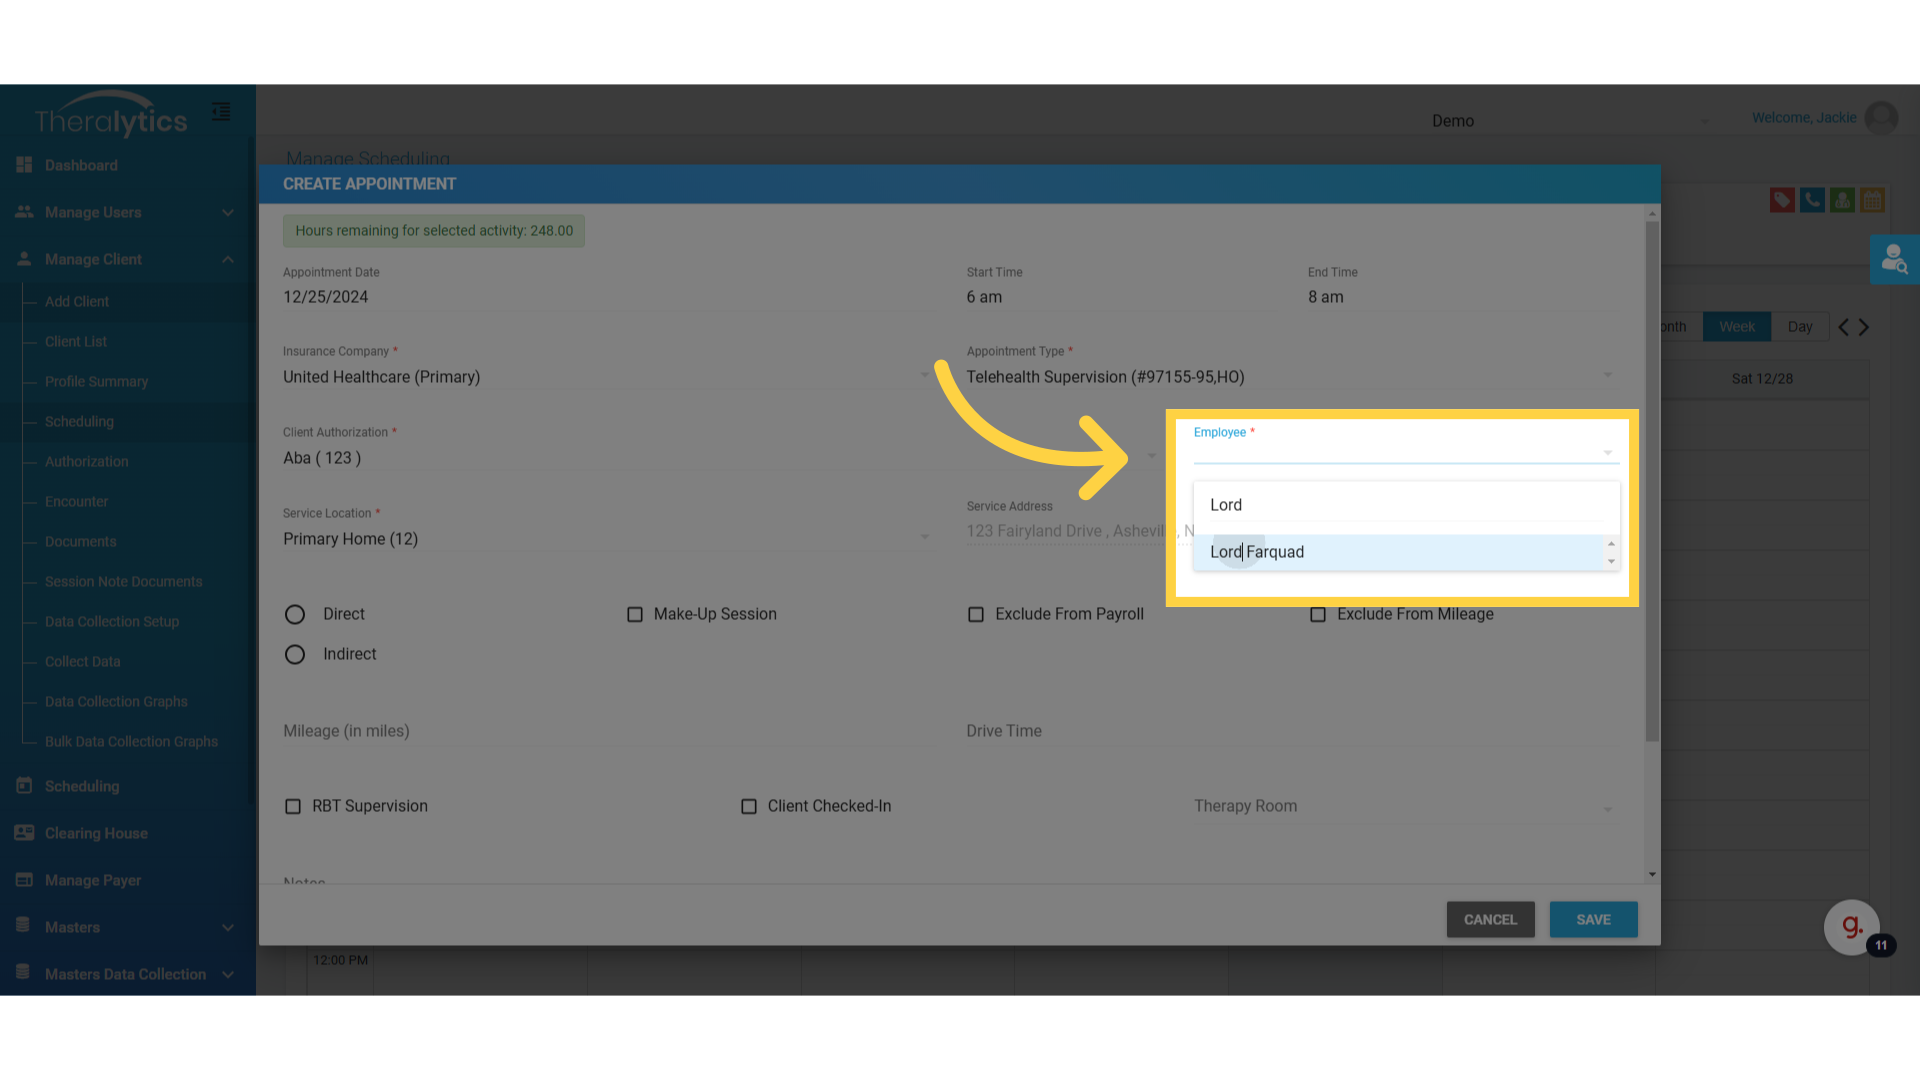The height and width of the screenshot is (1080, 1920).
Task: Check the Make-Up Session checkbox
Action: [635, 614]
